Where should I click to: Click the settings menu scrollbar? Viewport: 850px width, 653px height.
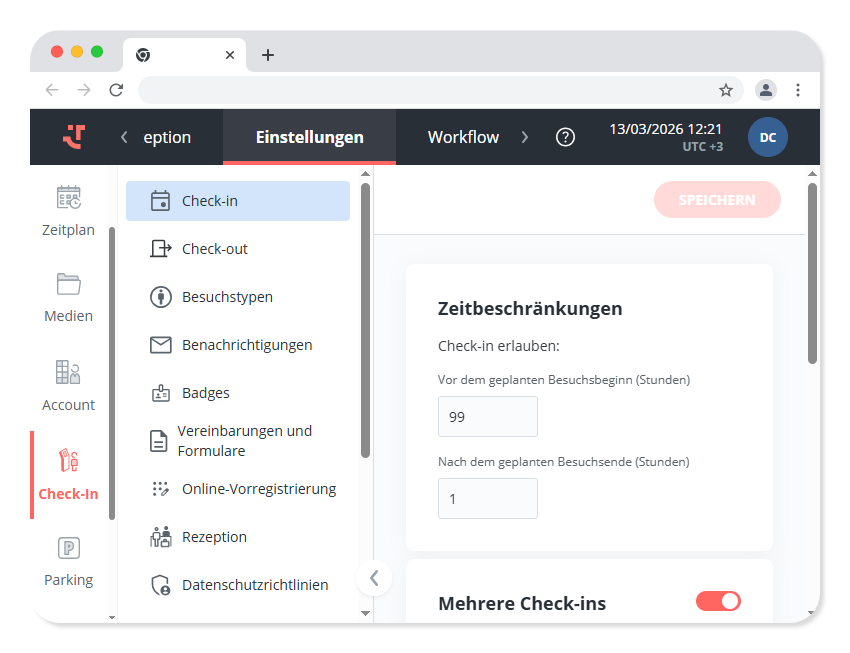[365, 320]
